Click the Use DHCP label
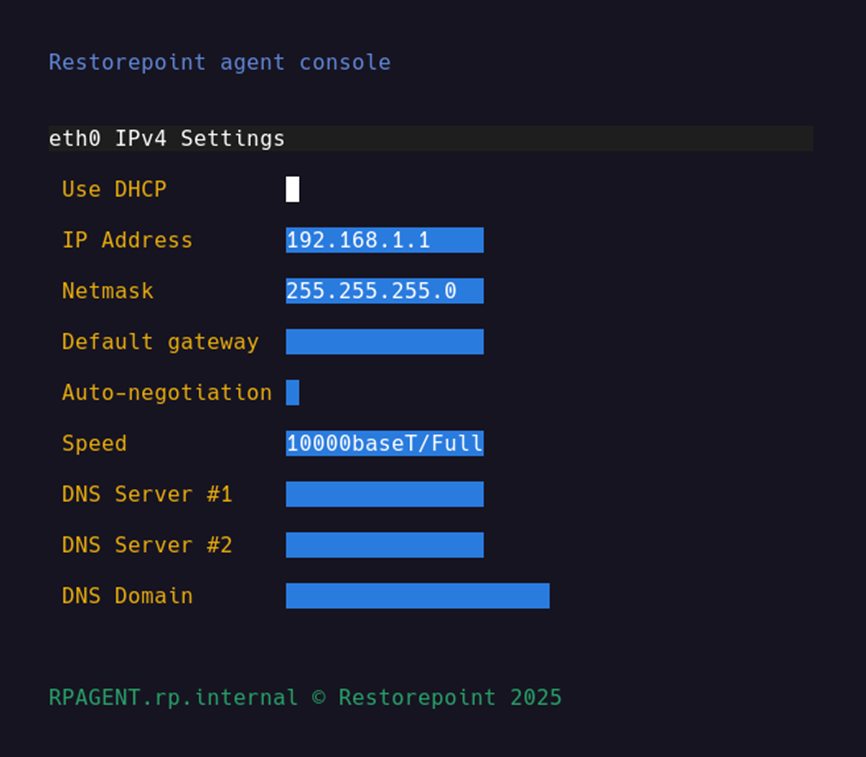 [114, 189]
